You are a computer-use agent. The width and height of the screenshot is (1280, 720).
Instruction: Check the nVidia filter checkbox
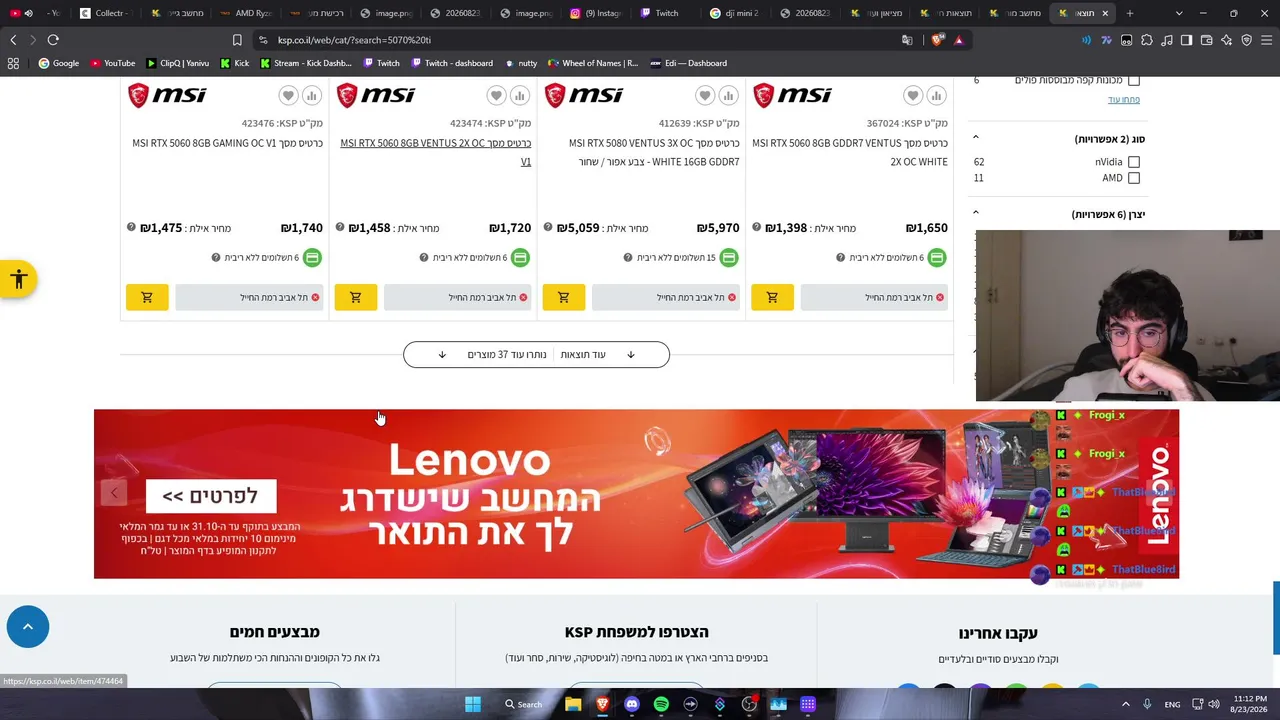tap(1134, 162)
